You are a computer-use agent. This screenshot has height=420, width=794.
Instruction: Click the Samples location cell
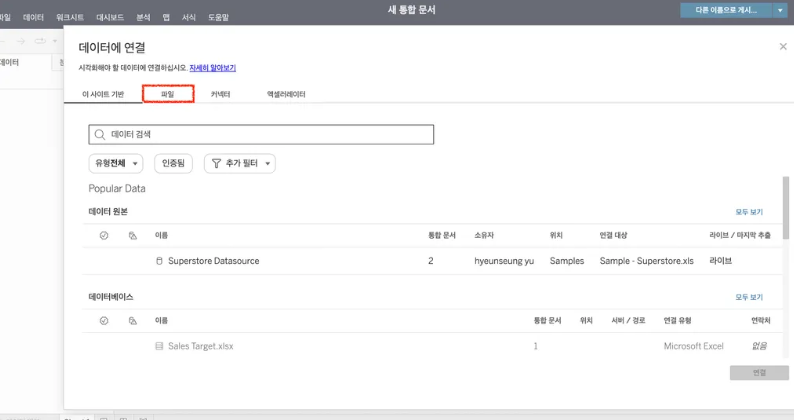coord(567,261)
